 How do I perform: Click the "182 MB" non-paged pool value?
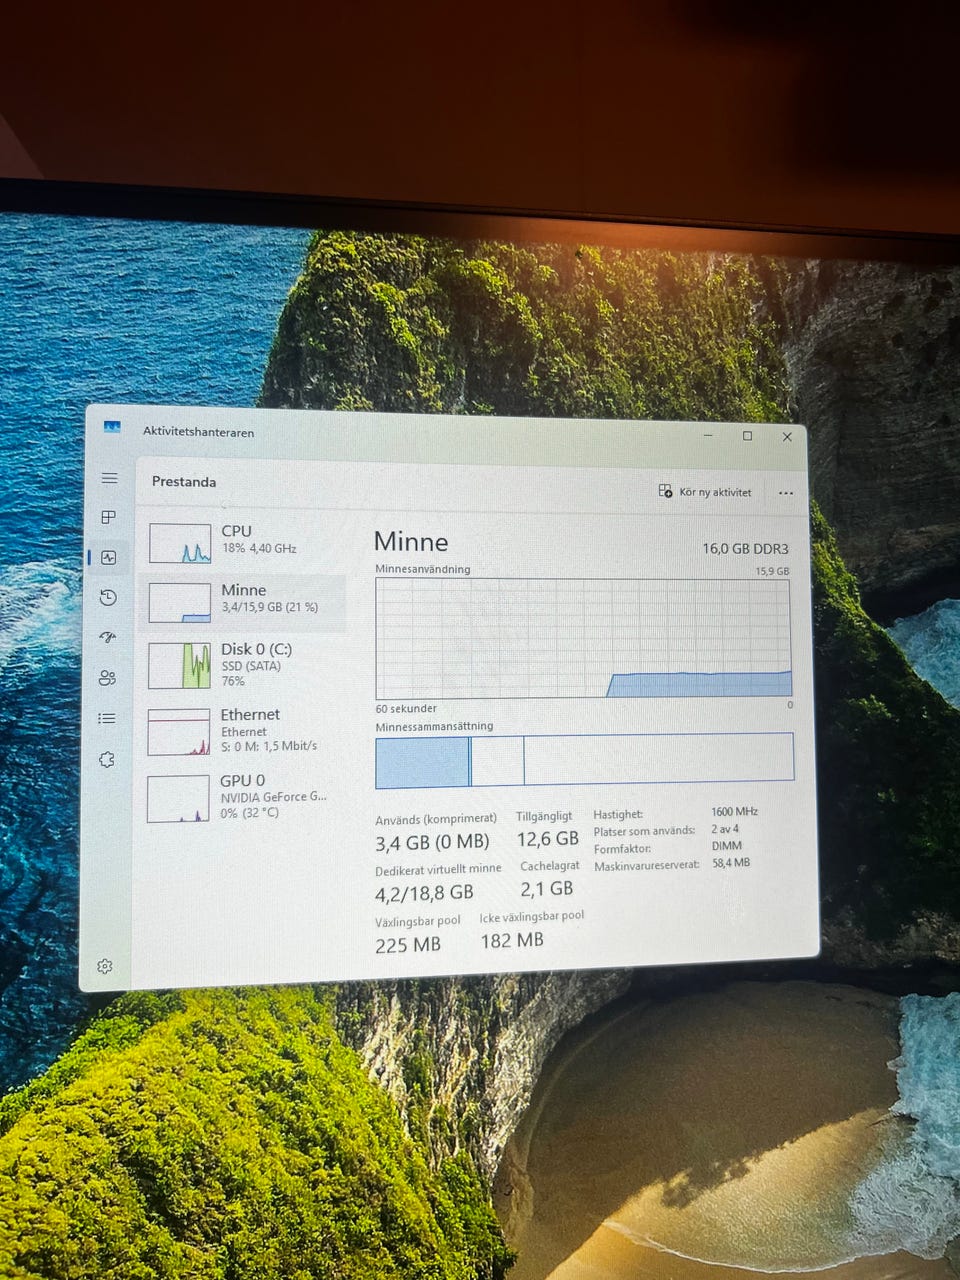(x=512, y=940)
